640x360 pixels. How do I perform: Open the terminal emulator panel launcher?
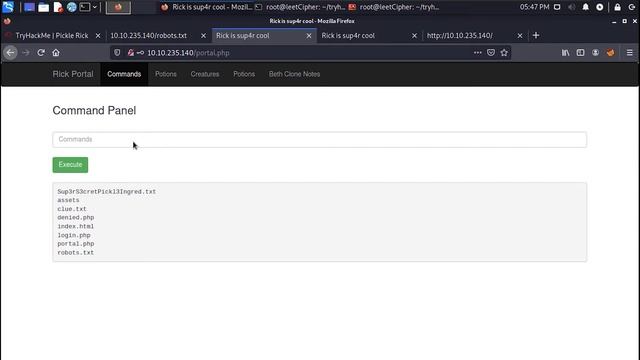84,7
